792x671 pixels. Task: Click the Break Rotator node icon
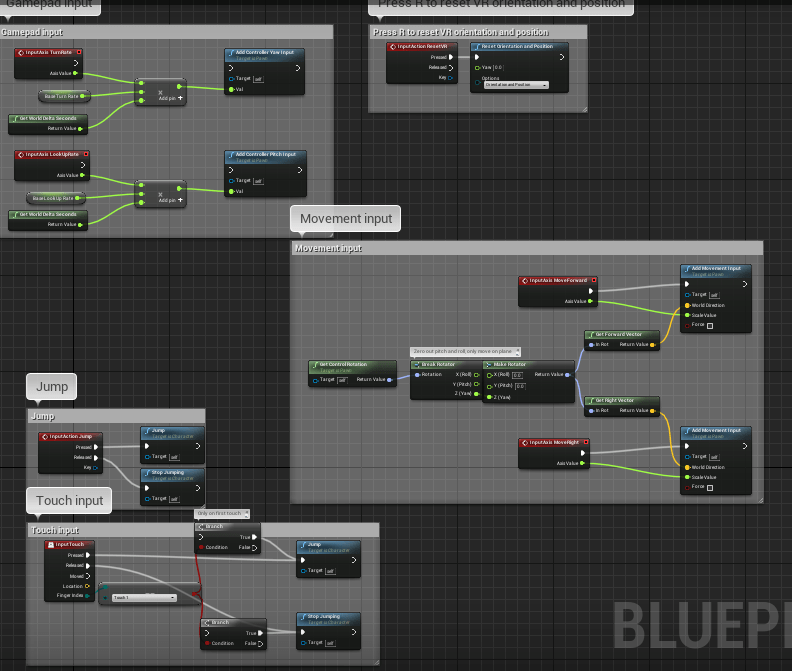tap(417, 364)
